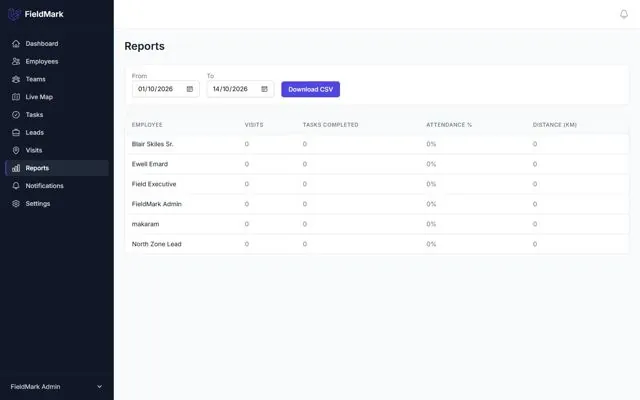Go to Dashboard page
This screenshot has width=640, height=400.
[x=57, y=44]
